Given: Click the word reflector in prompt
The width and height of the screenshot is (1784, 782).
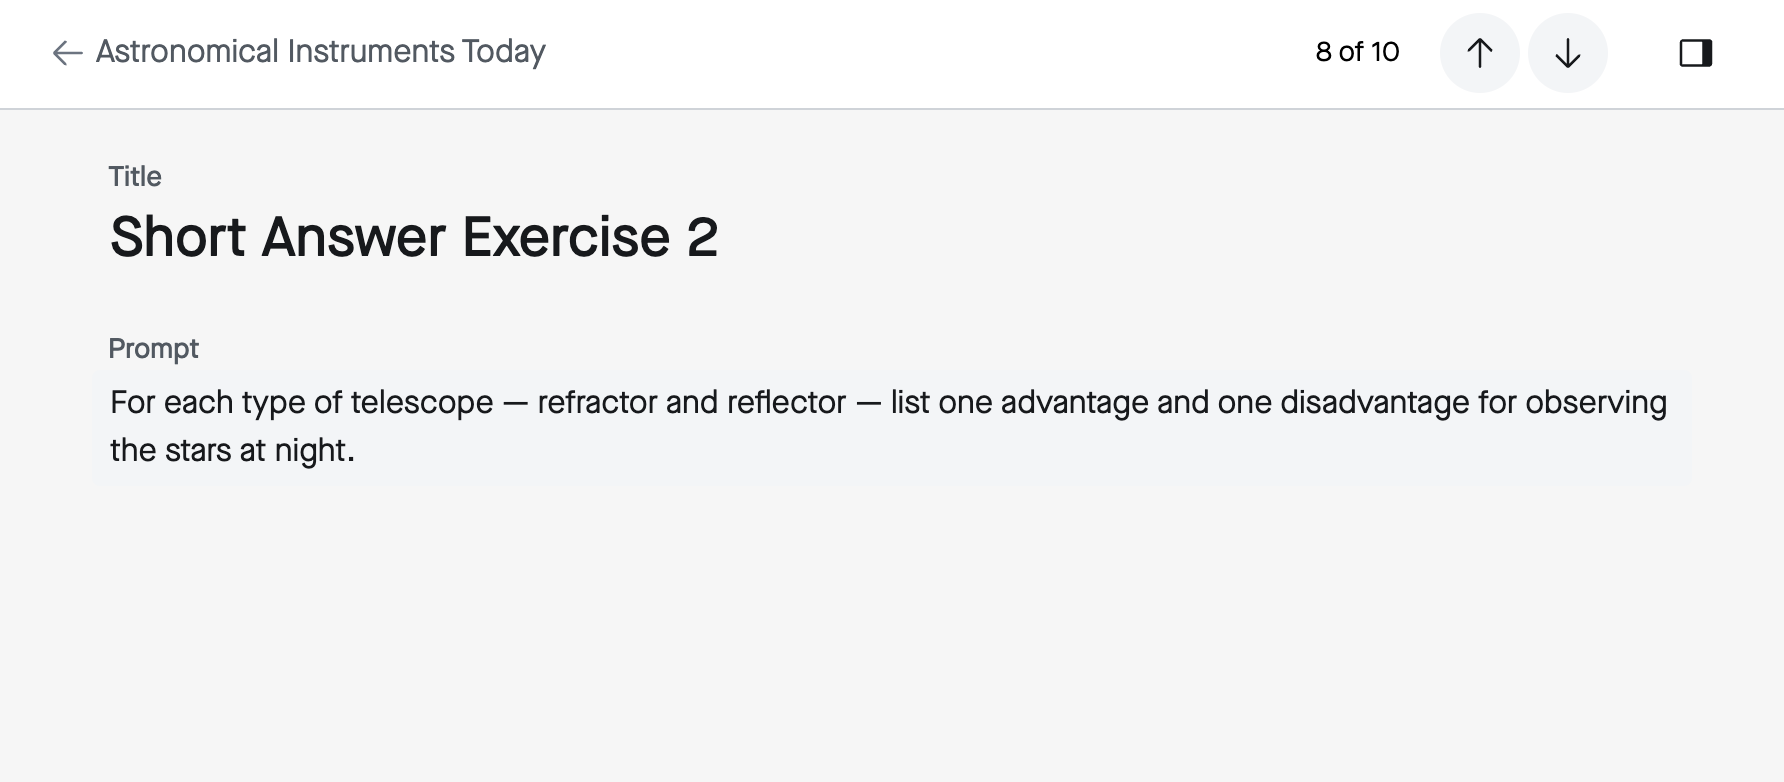Looking at the screenshot, I should tap(786, 402).
